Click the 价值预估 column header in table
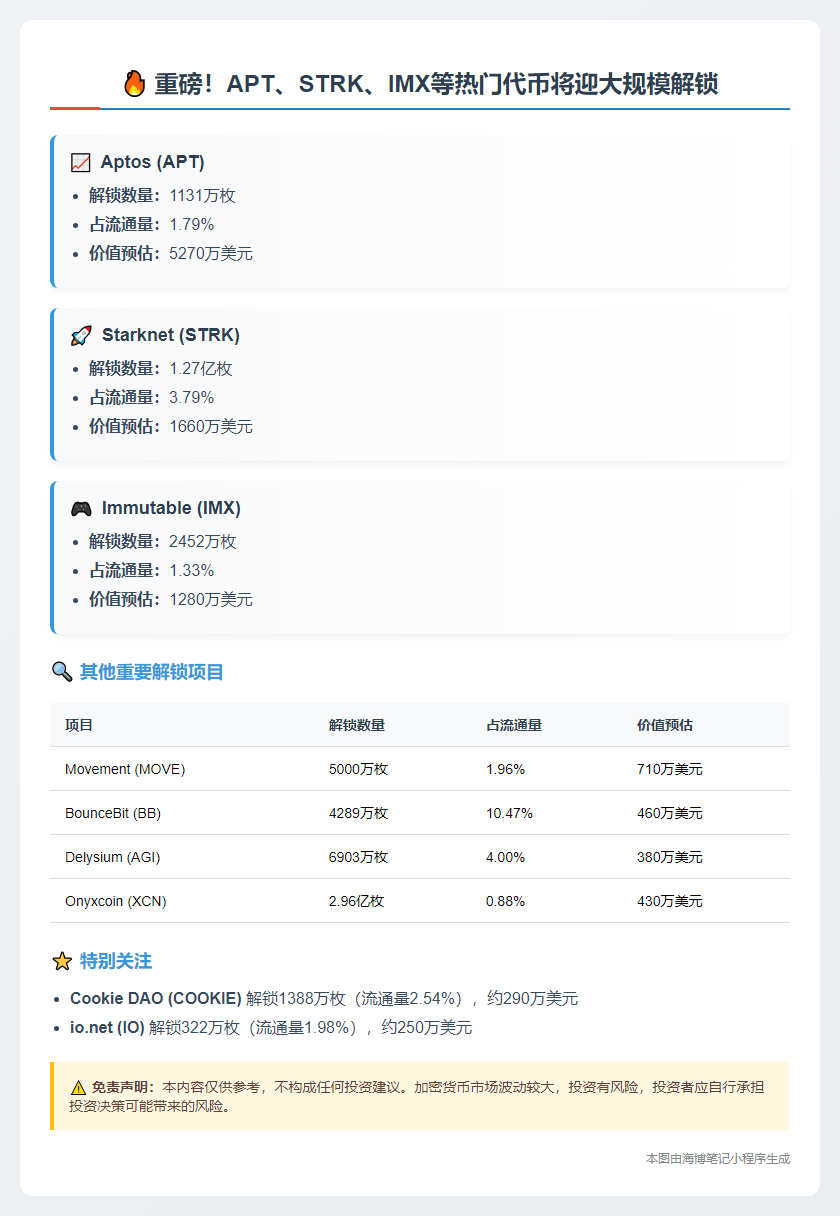Image resolution: width=840 pixels, height=1216 pixels. [665, 725]
